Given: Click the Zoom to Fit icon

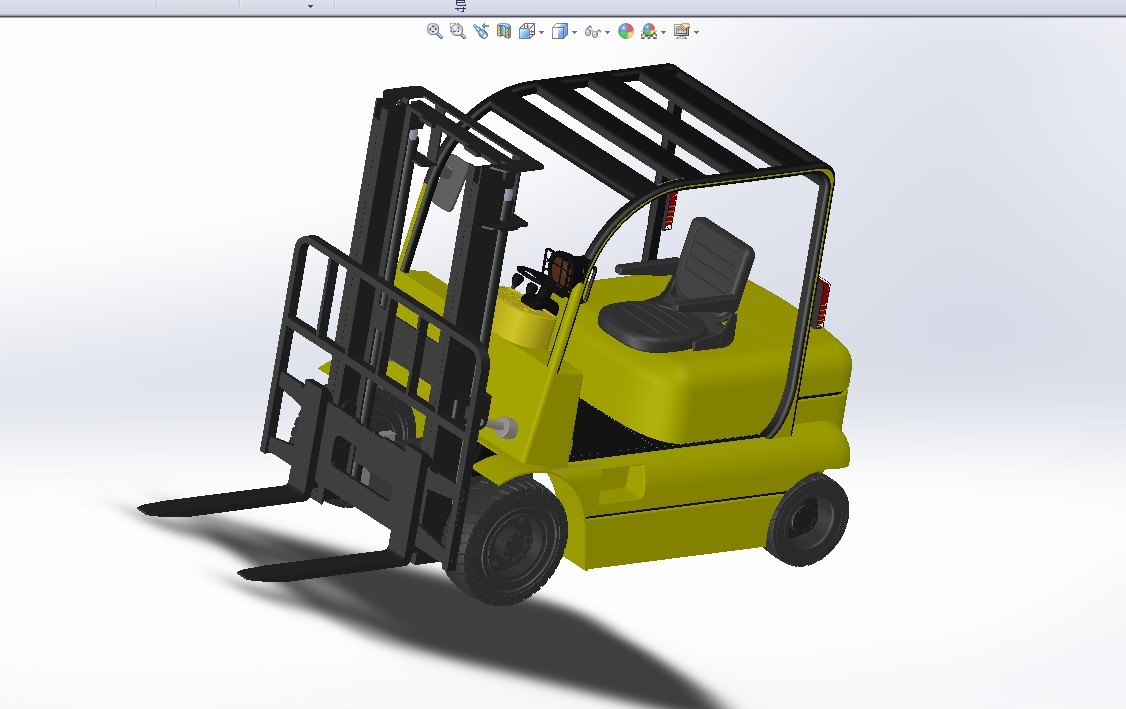Looking at the screenshot, I should [x=434, y=31].
